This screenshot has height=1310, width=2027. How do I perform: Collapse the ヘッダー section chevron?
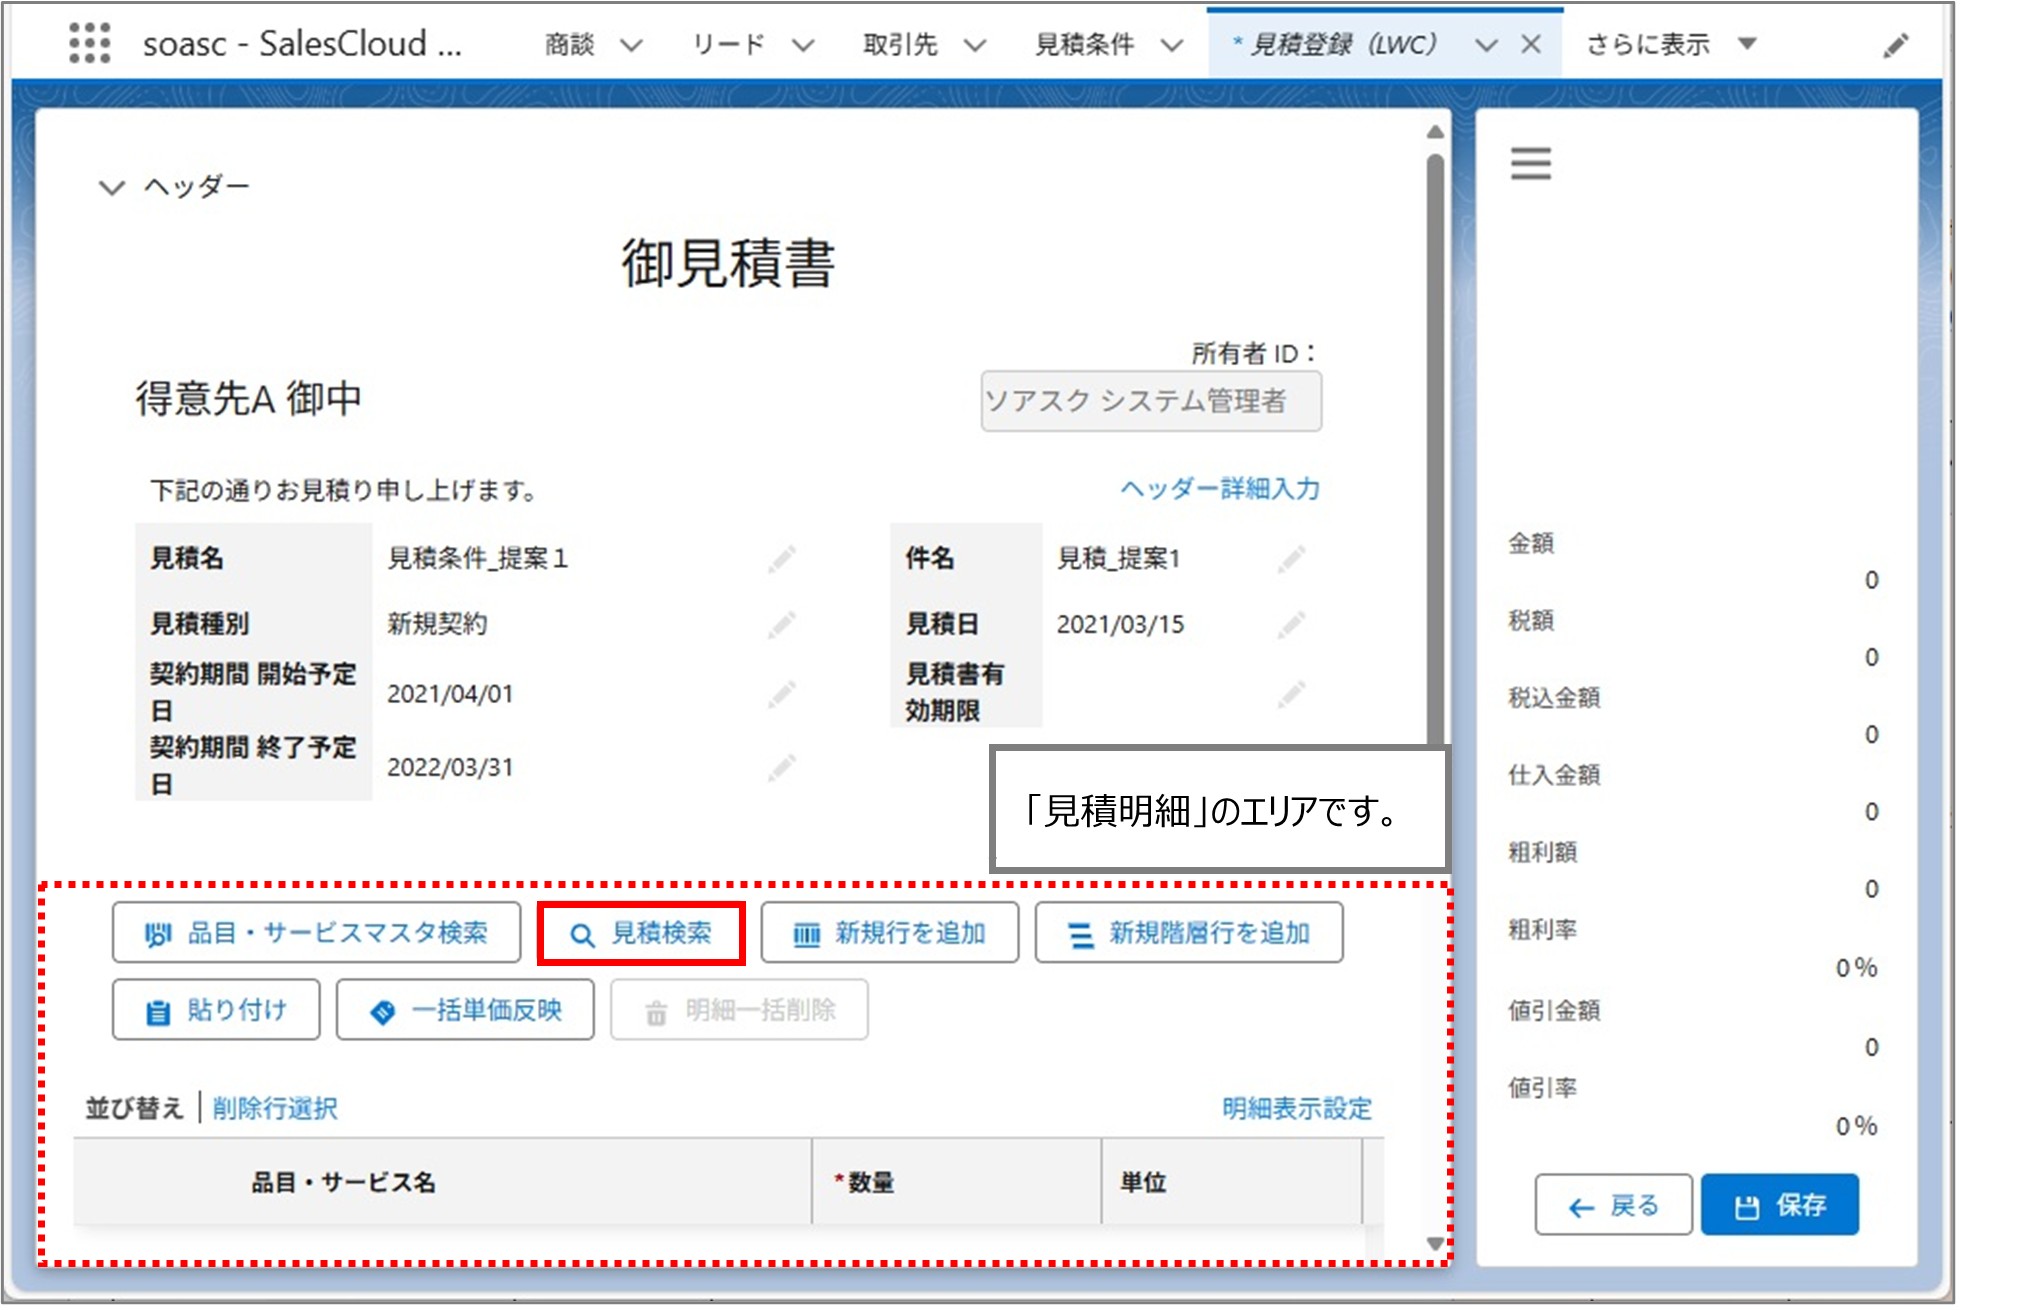click(x=110, y=185)
